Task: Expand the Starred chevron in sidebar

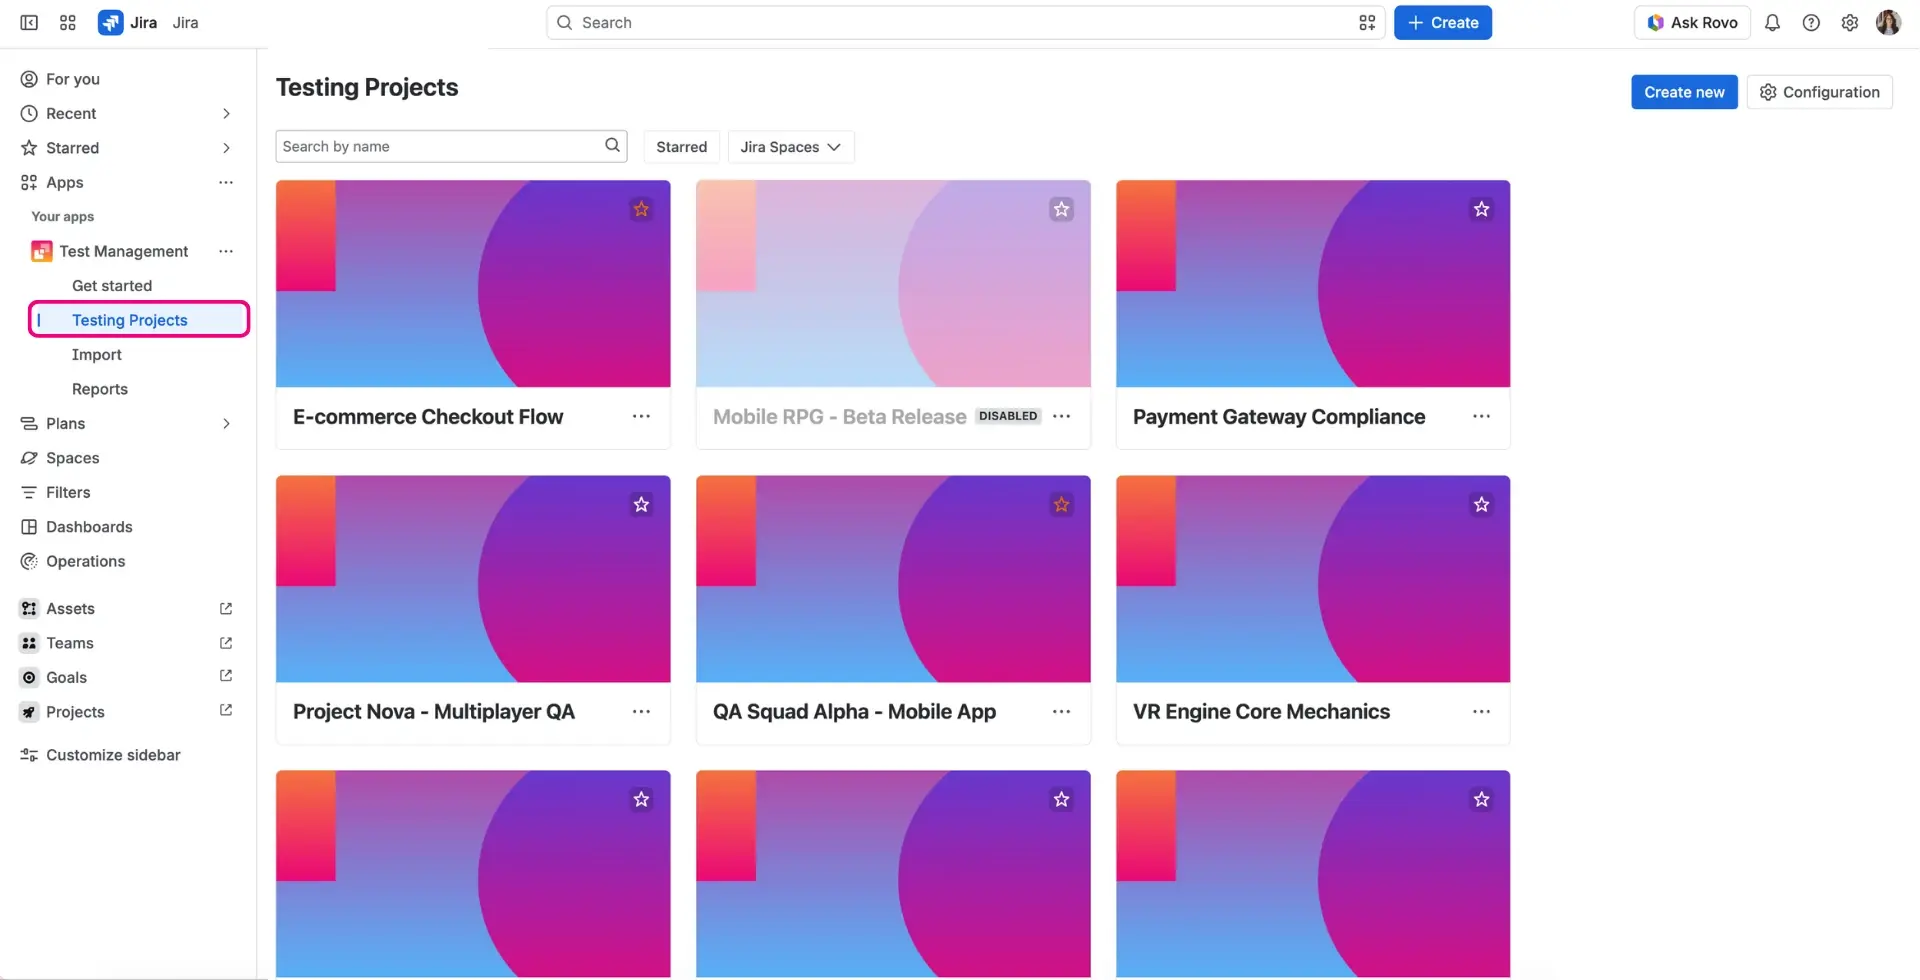Action: tap(226, 148)
